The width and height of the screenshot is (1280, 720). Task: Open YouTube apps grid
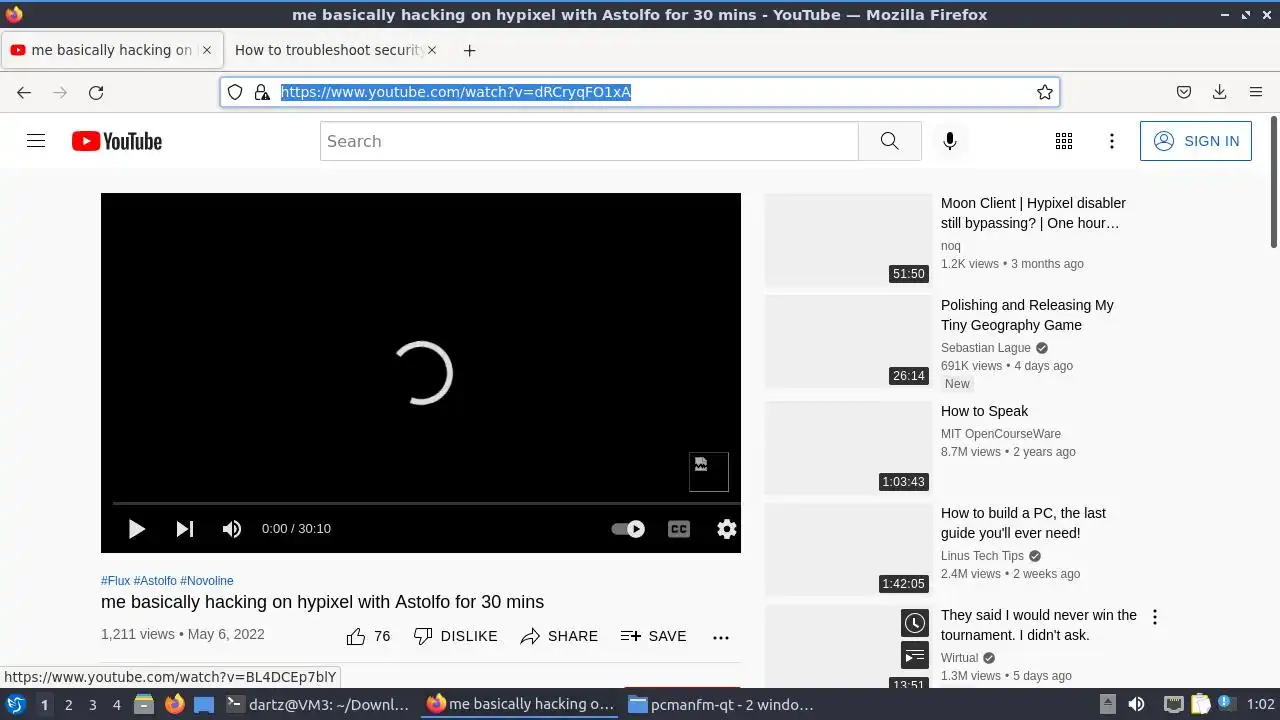point(1064,141)
